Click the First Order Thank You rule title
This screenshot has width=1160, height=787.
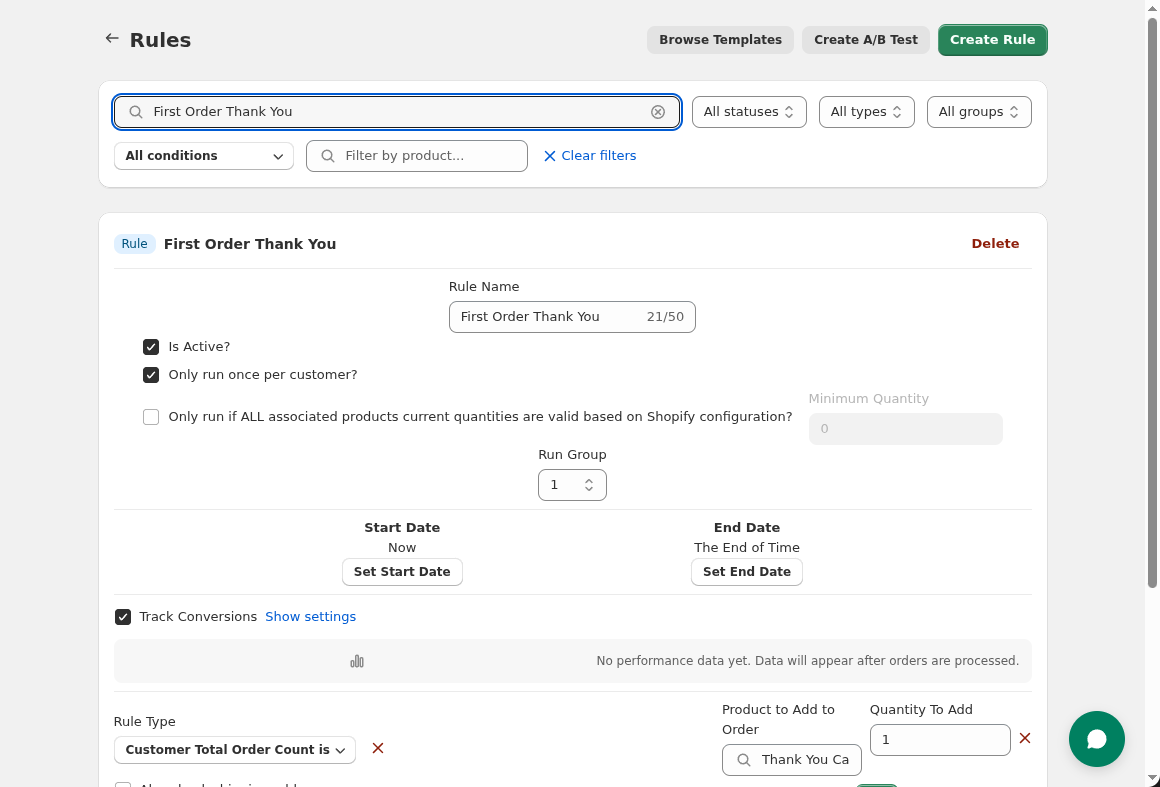(250, 244)
